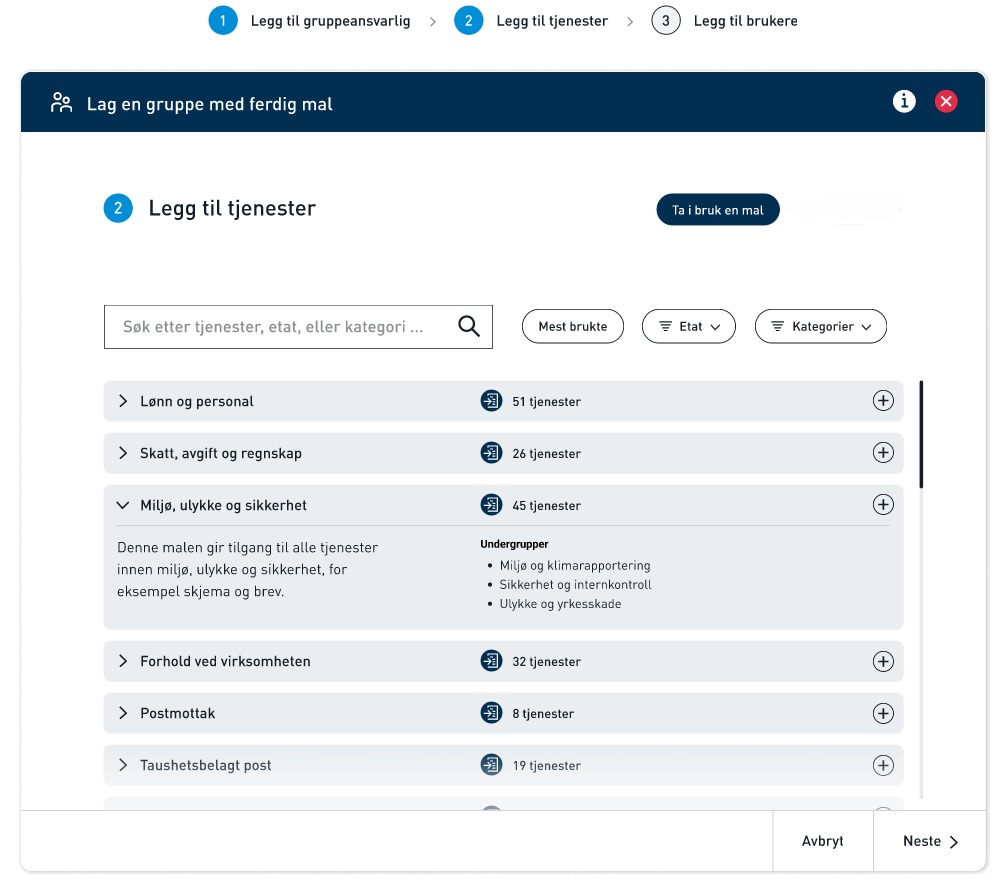Click plus icon for Miljø, ulykke og sikkerhet
The image size is (1005, 892).
(883, 505)
